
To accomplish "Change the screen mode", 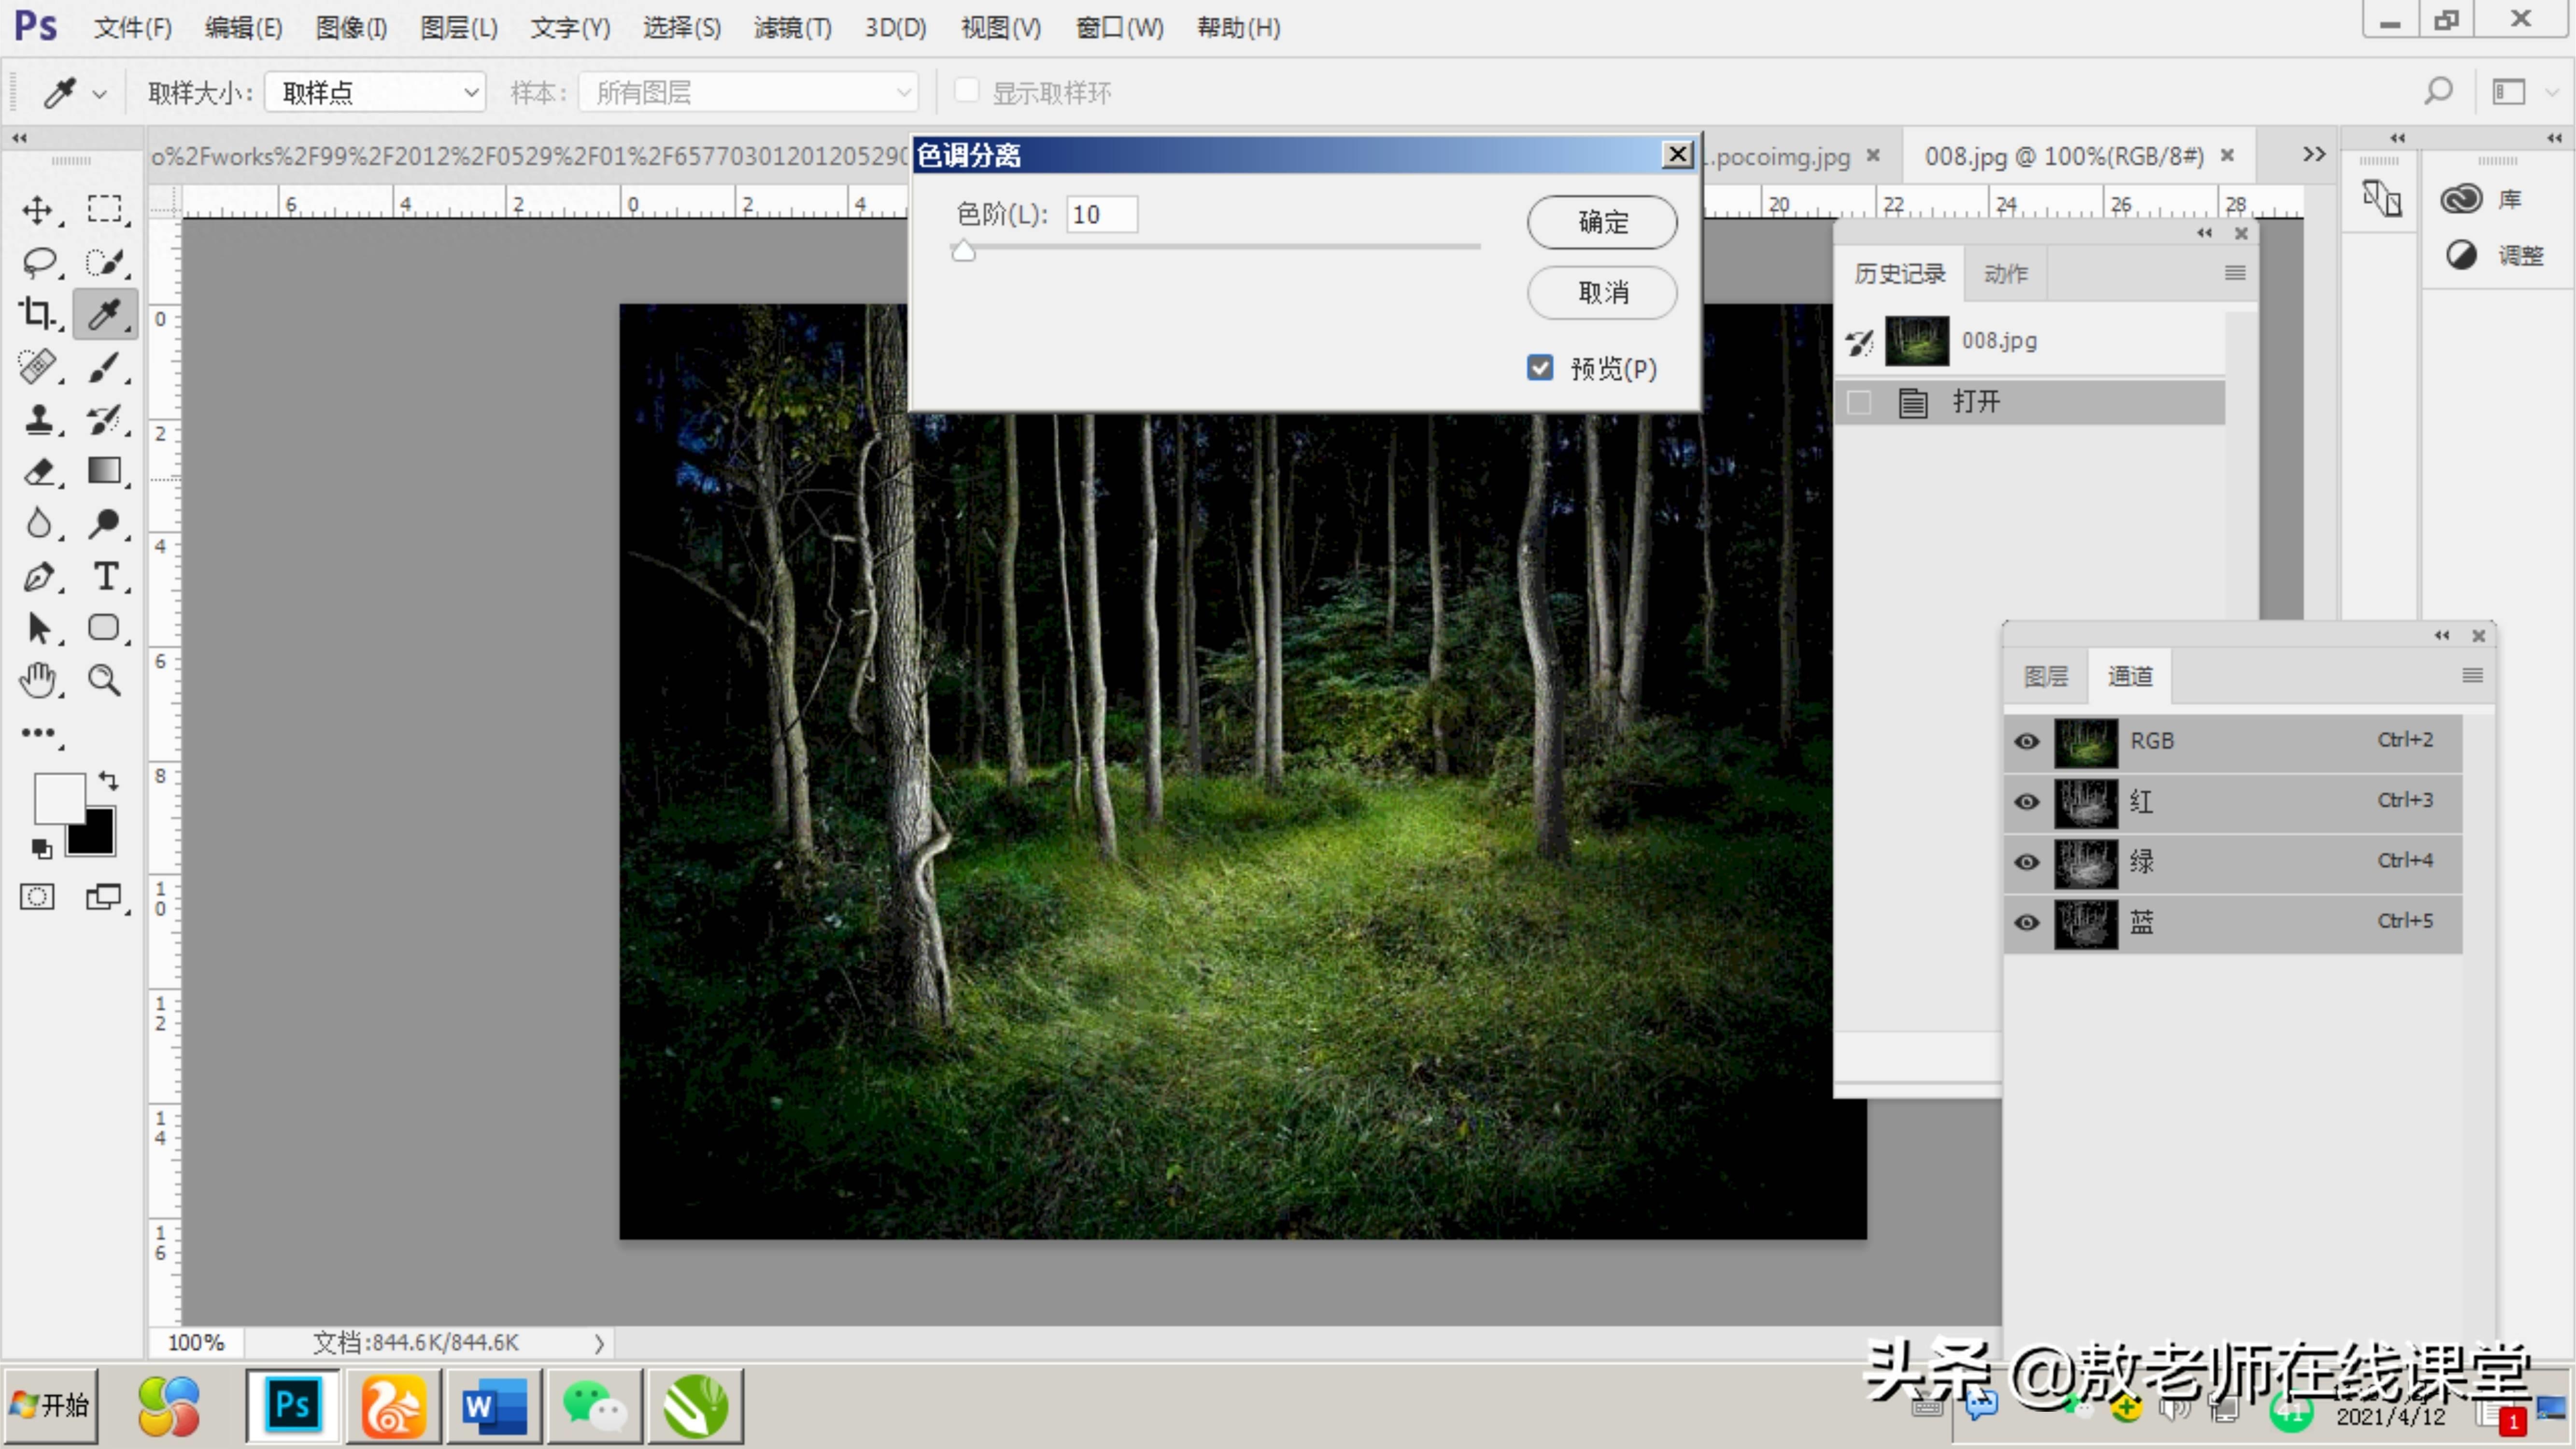I will [104, 897].
